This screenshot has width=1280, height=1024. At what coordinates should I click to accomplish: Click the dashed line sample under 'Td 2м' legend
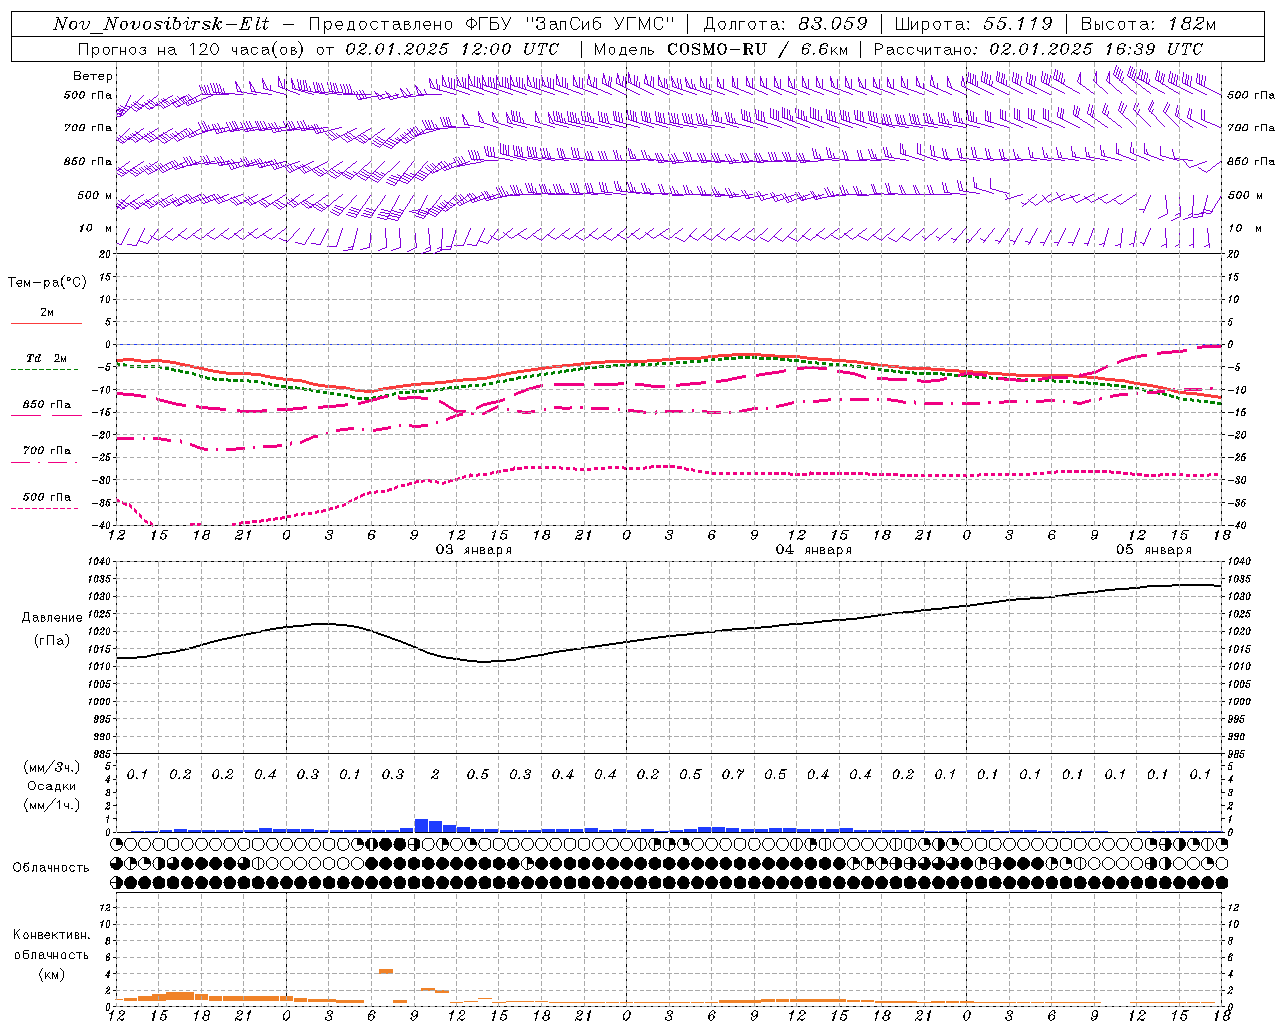46,370
